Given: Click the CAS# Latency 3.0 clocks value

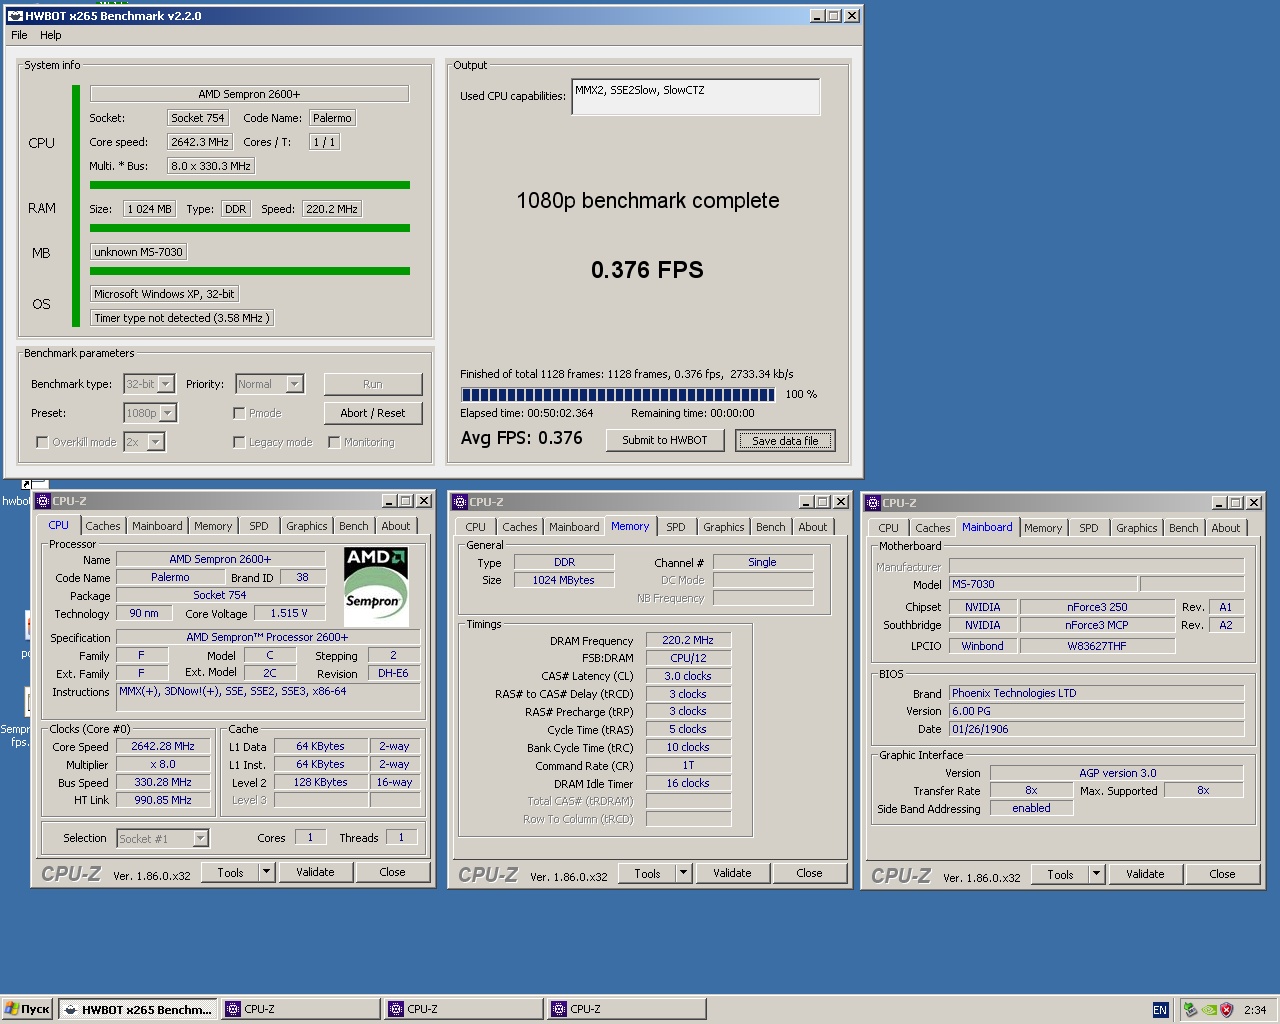Looking at the screenshot, I should pyautogui.click(x=688, y=676).
